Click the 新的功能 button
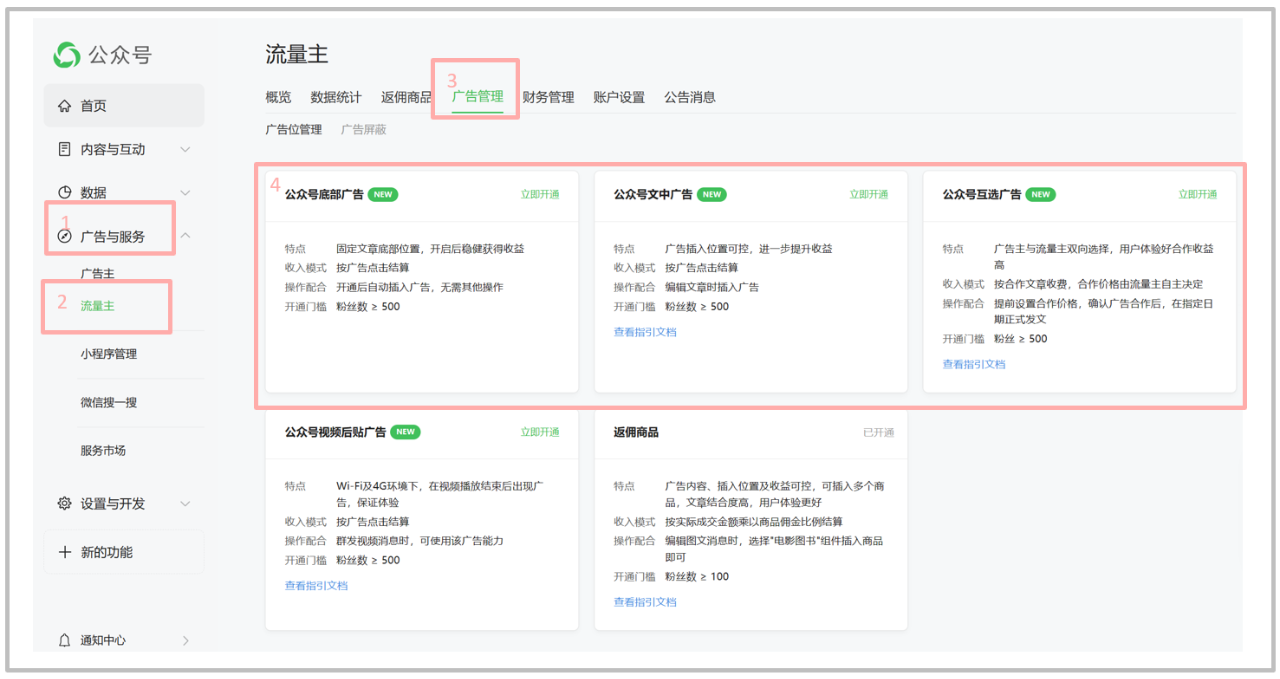Viewport: 1280px width, 679px height. [124, 552]
